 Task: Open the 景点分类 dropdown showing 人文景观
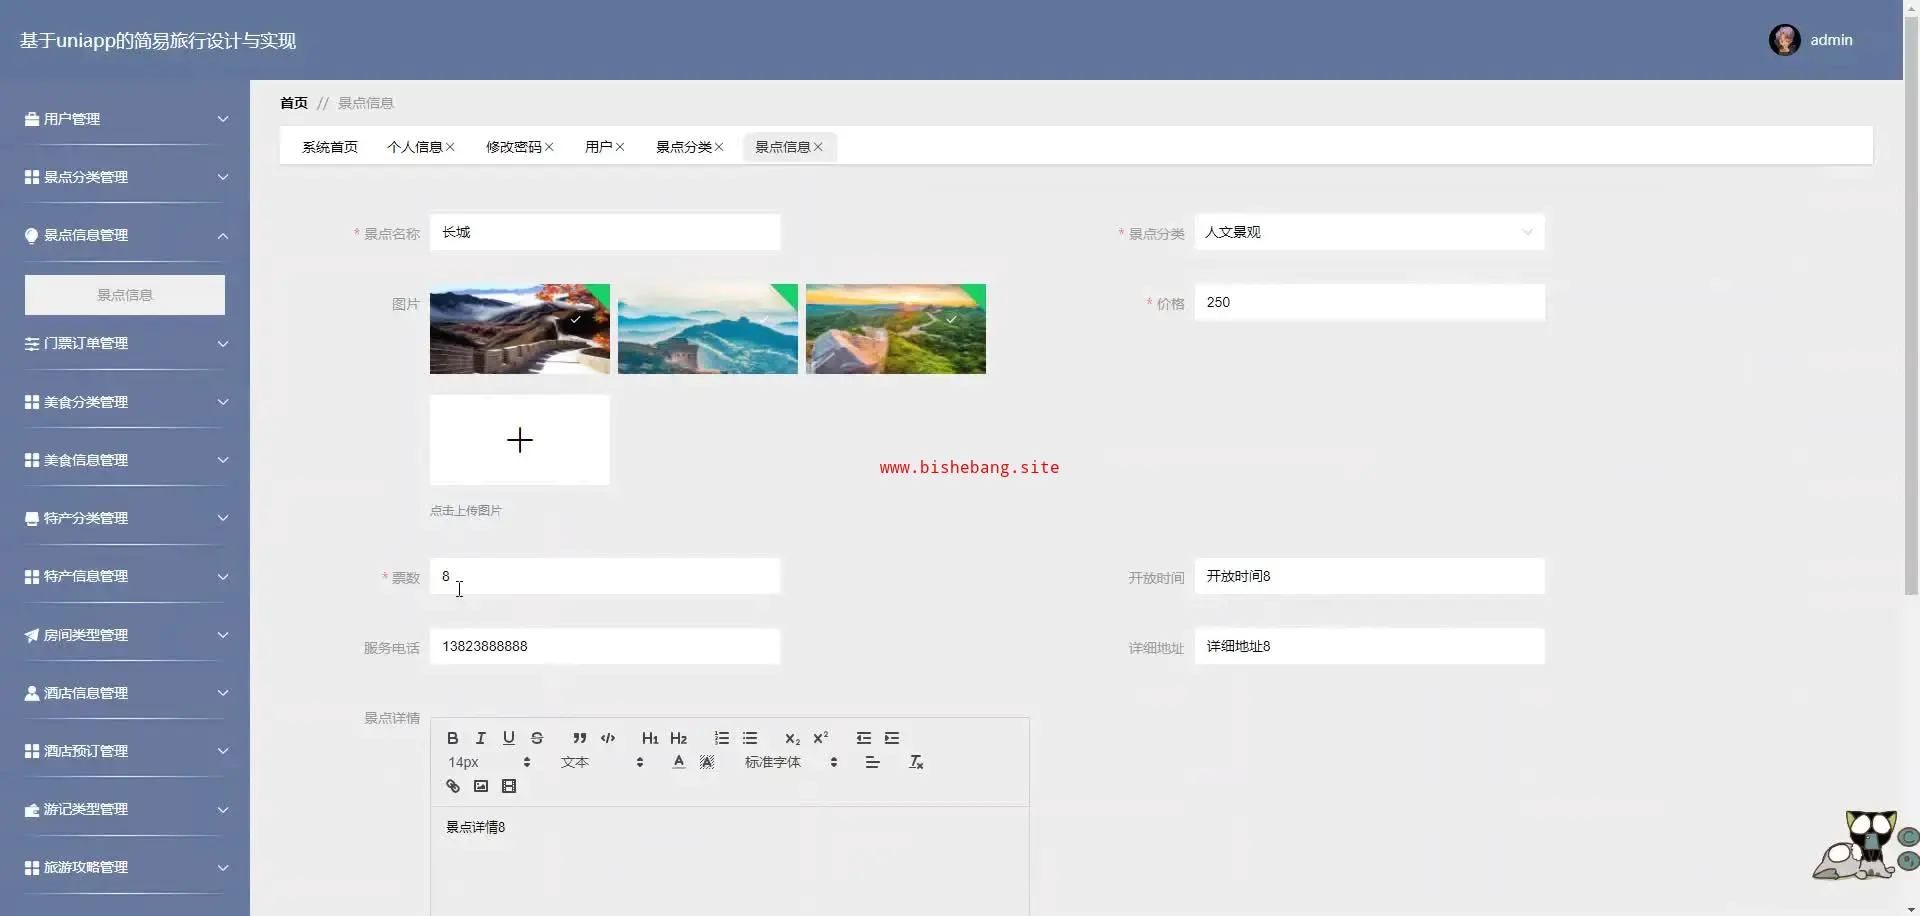(1368, 232)
